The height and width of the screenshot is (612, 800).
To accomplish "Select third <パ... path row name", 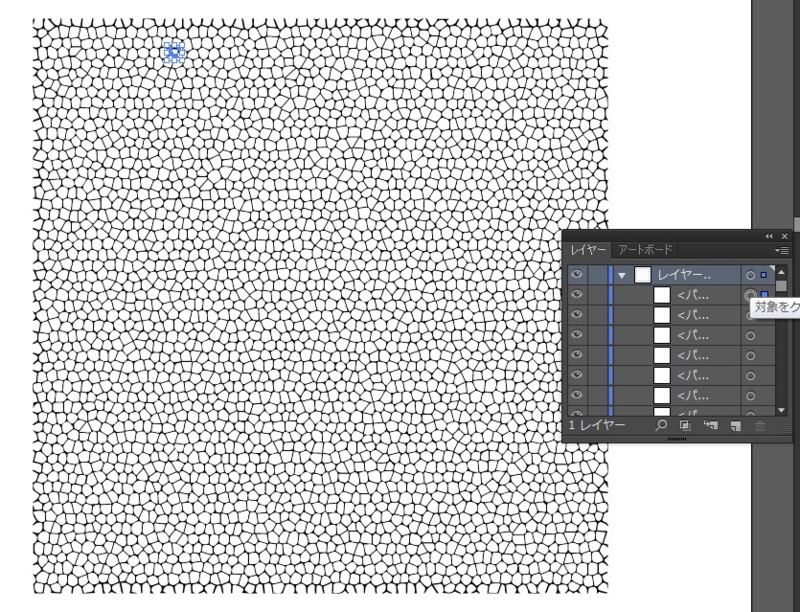I will point(693,335).
